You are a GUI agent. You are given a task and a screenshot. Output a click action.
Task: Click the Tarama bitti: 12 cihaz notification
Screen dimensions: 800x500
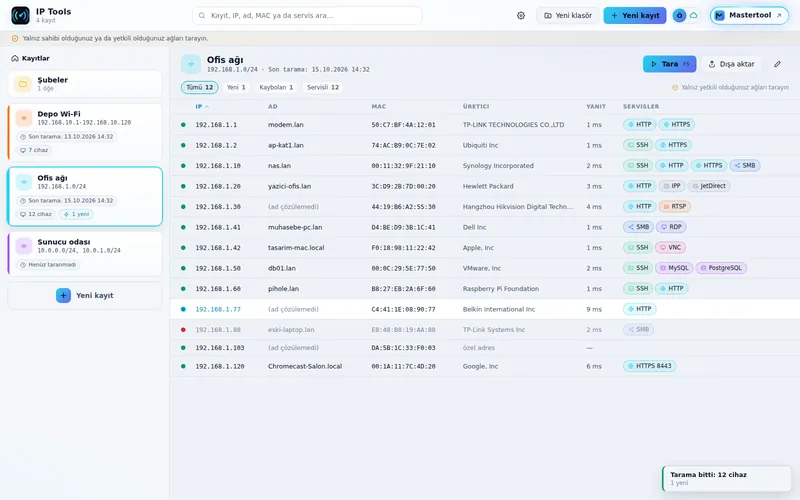727,478
